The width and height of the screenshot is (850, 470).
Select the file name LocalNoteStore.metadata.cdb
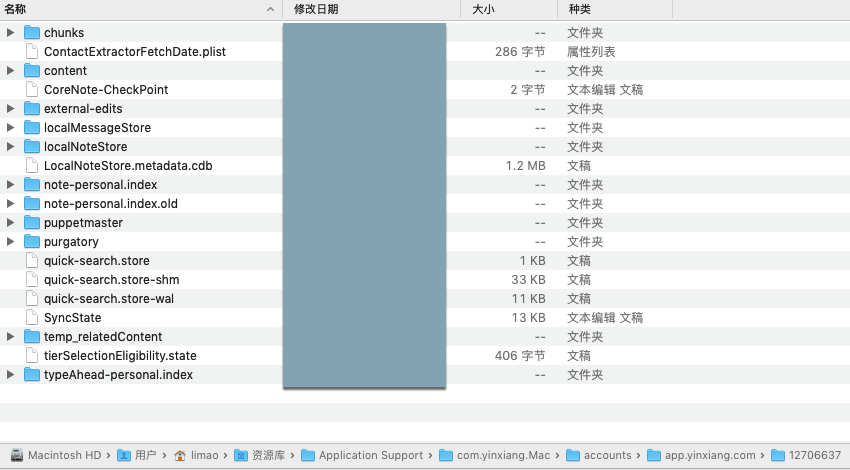(x=128, y=165)
